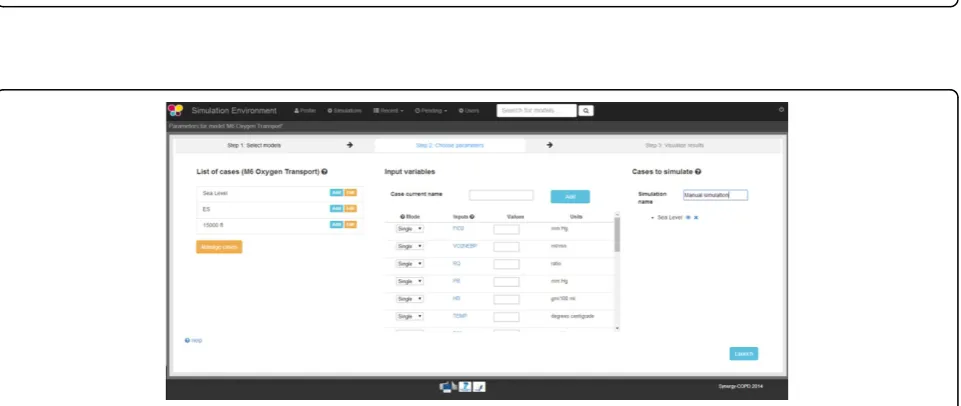This screenshot has height=406, width=961.
Task: Click the blue Z logo in the footer
Action: point(465,387)
